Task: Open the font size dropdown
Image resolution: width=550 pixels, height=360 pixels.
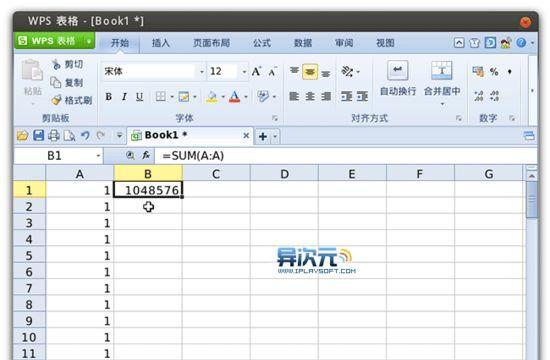Action: 244,72
